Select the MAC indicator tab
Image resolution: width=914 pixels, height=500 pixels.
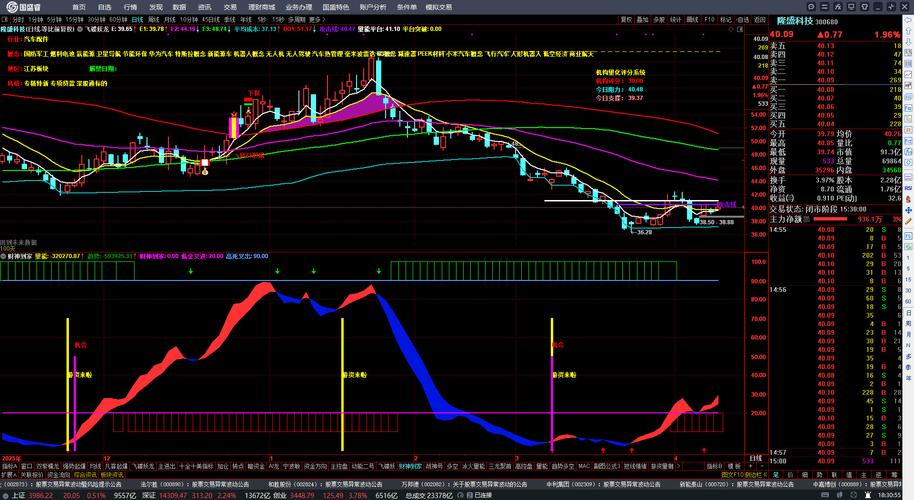pyautogui.click(x=583, y=466)
